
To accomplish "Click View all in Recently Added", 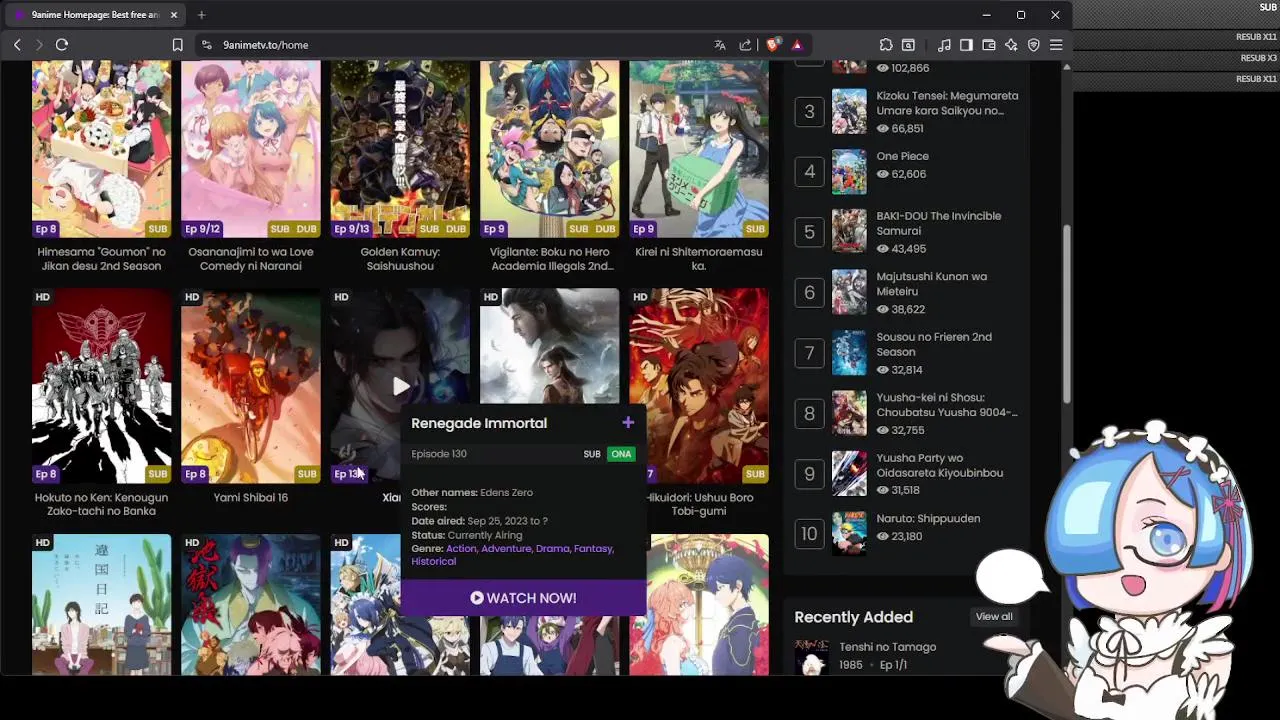I will pos(994,617).
